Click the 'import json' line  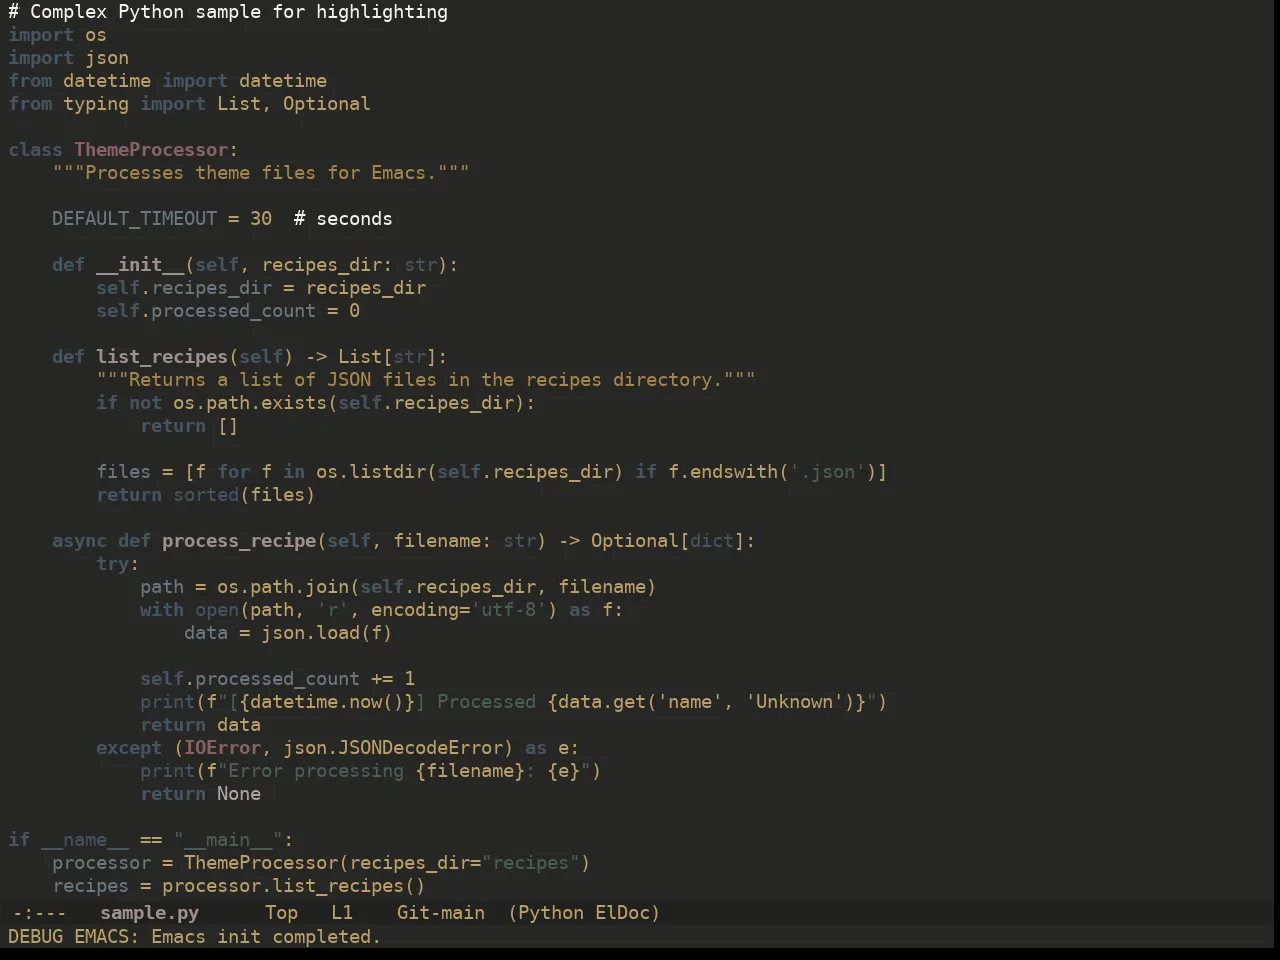click(68, 58)
